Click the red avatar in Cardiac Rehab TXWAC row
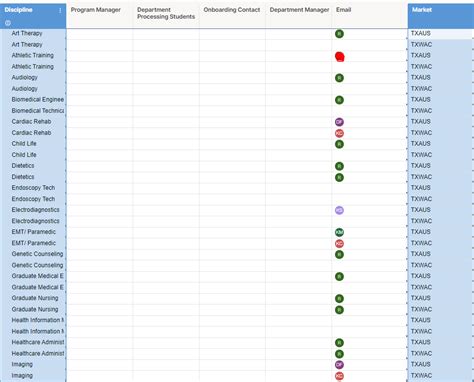474x382 pixels. [339, 133]
